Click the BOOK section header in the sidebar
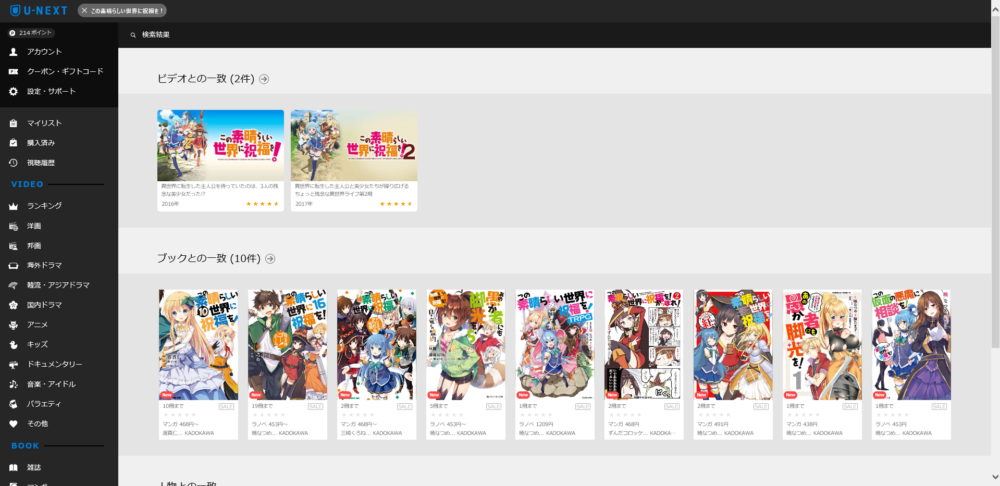The height and width of the screenshot is (486, 1000). (x=26, y=446)
